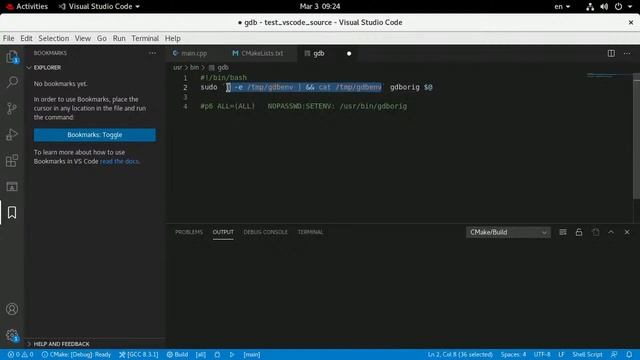Image resolution: width=640 pixels, height=360 pixels.
Task: Click the editor minimap
Action: (x=609, y=76)
